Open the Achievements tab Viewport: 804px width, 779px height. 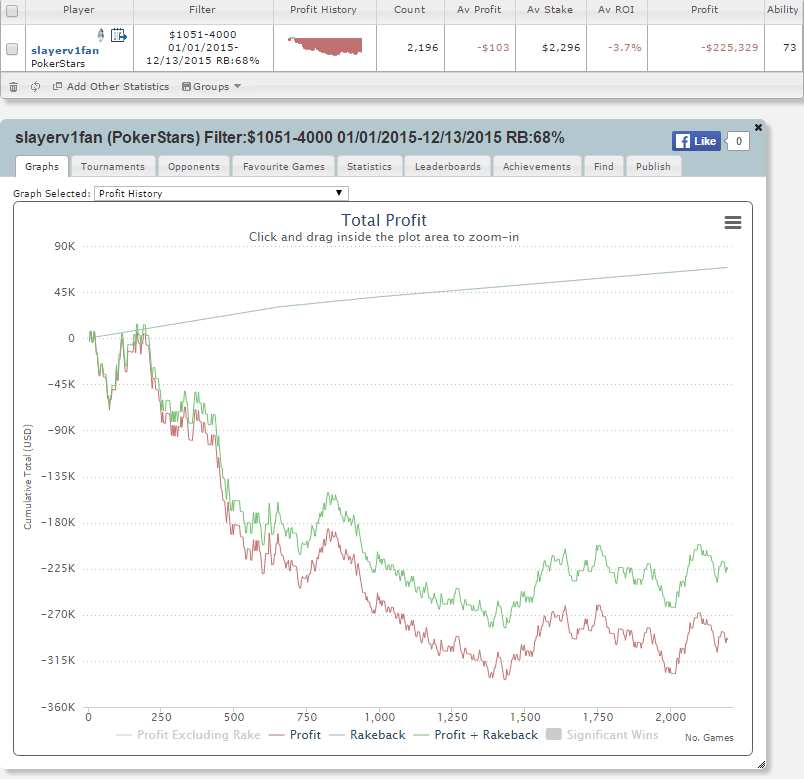point(536,167)
